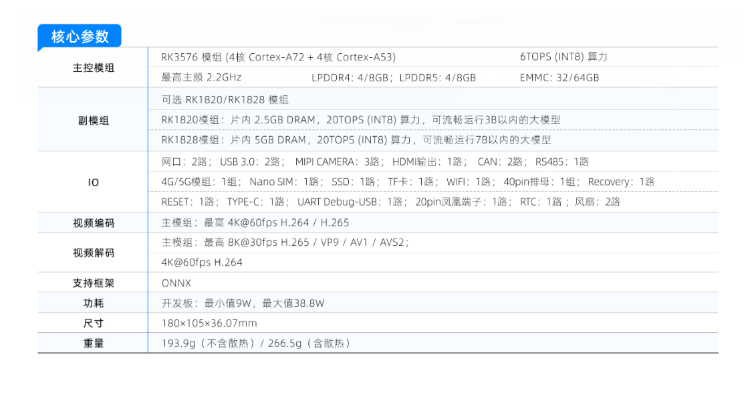
Task: Click 可选 RK1820/RK1828 模组 line
Action: [225, 100]
